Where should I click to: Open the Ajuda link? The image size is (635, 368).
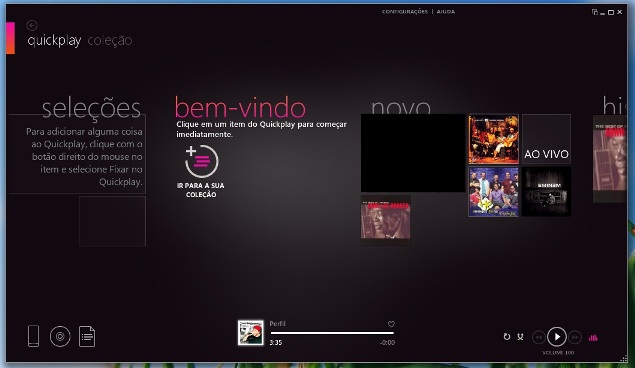[x=446, y=12]
